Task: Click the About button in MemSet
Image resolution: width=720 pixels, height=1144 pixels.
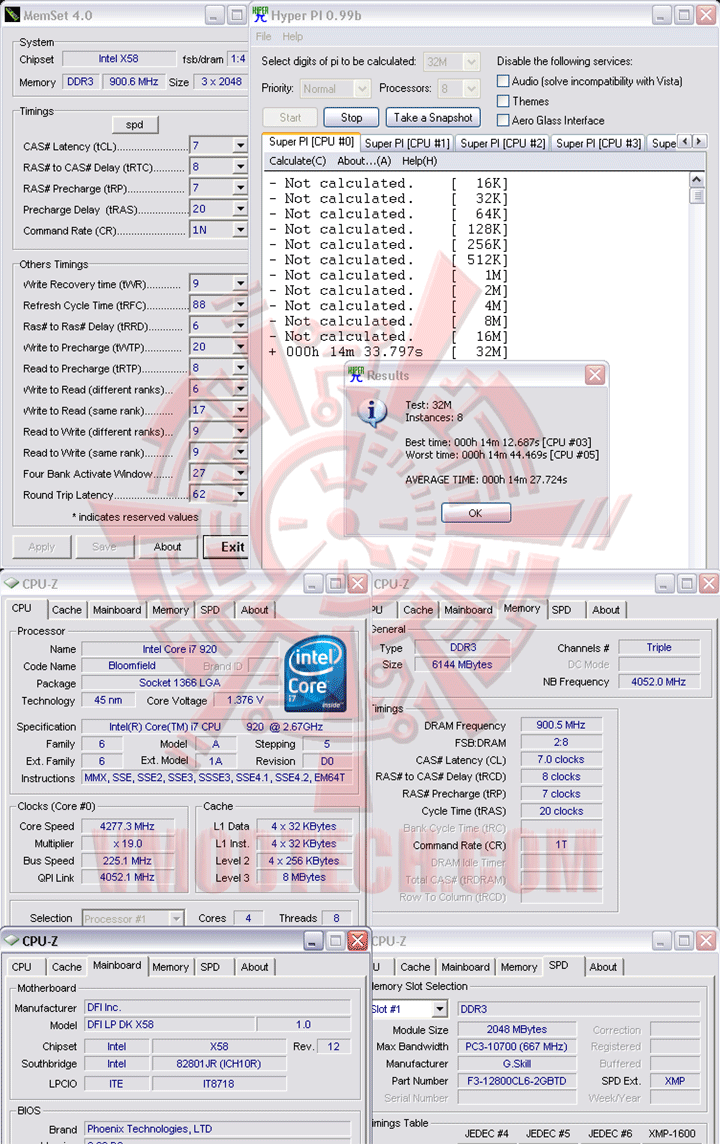Action: click(x=167, y=546)
